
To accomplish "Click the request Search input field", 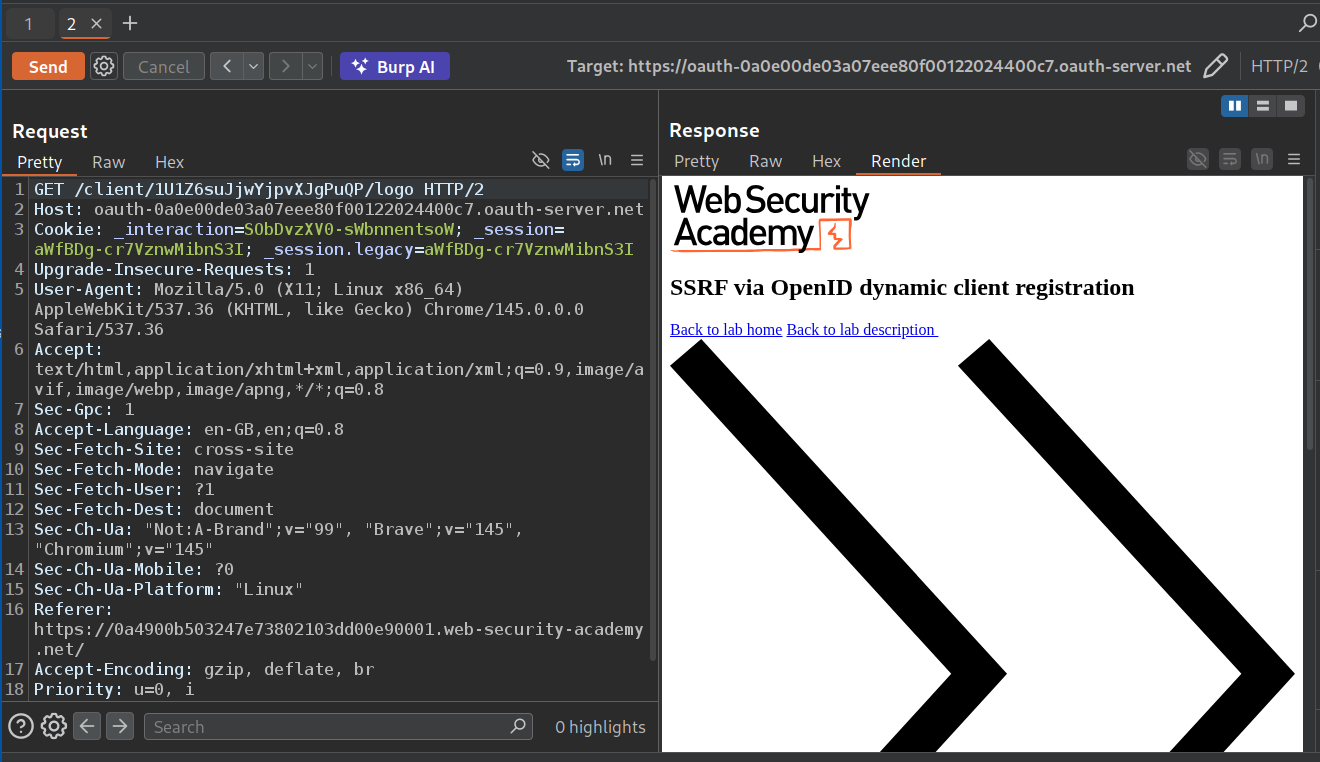I will [x=330, y=727].
